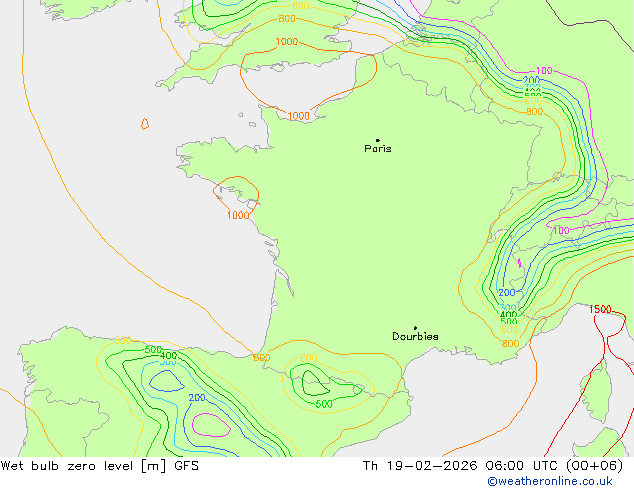634x490 pixels.
Task: Click the magenta 100 label over Germany
Action: coord(544,71)
